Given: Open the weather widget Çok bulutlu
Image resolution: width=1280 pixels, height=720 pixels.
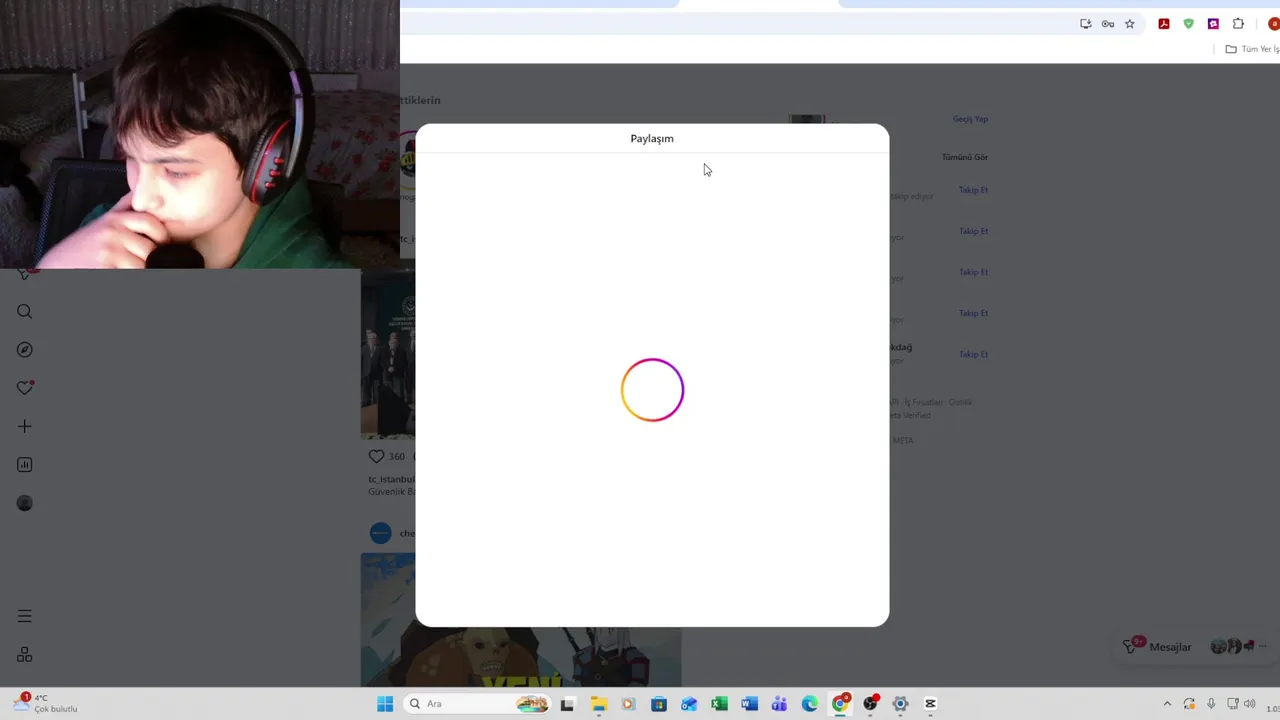Looking at the screenshot, I should tap(45, 703).
